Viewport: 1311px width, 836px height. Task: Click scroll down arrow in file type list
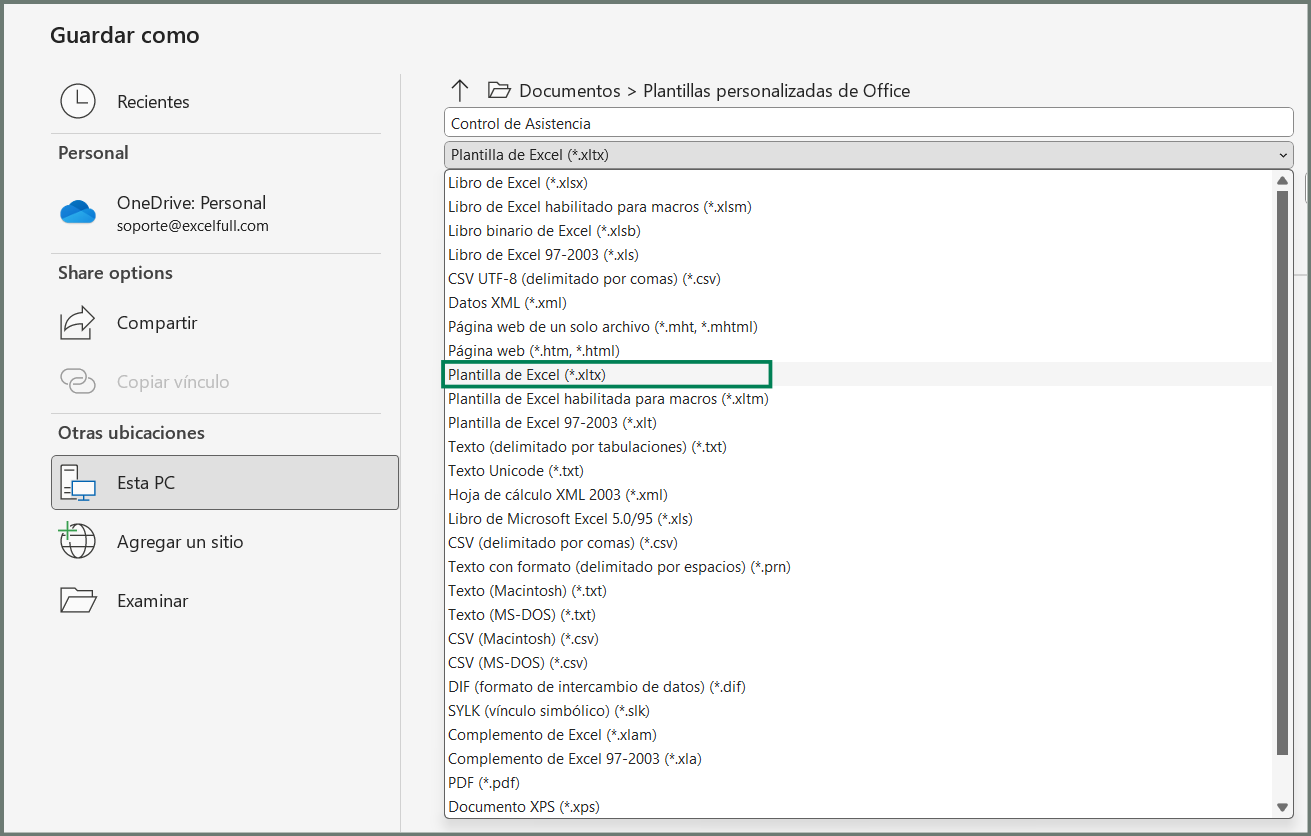point(1282,807)
